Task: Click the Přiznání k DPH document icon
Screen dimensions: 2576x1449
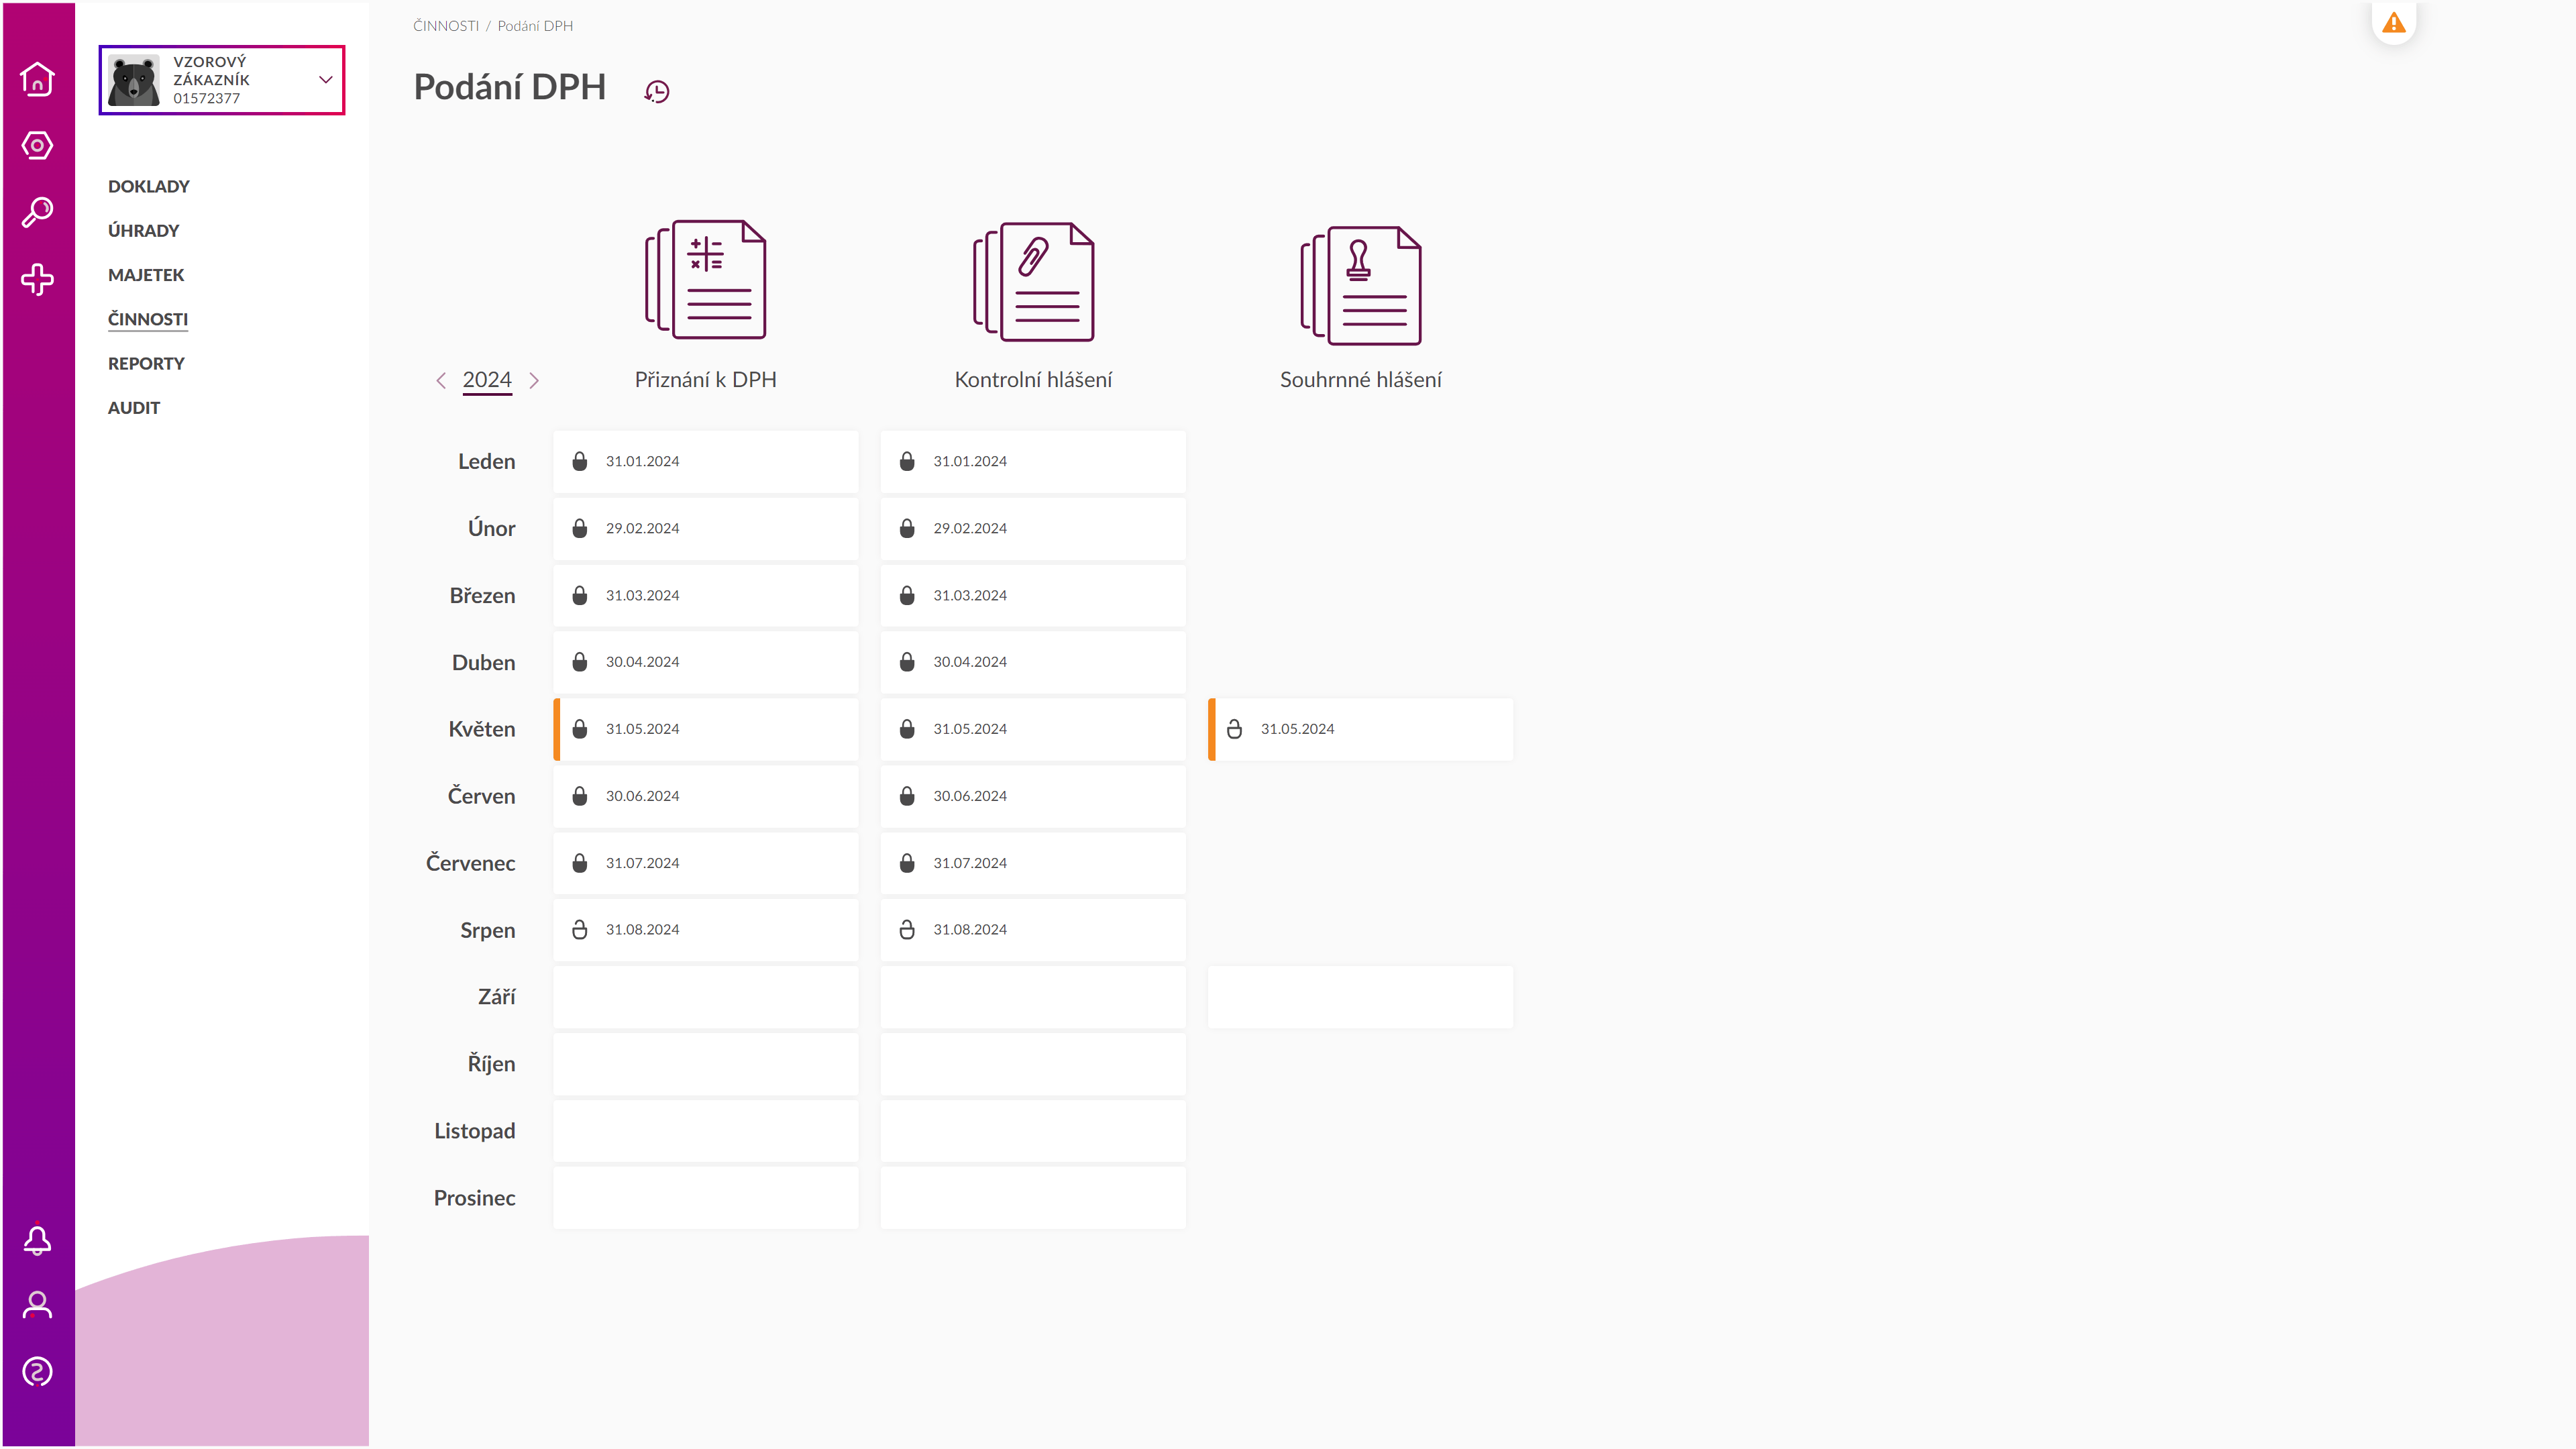Action: point(706,280)
